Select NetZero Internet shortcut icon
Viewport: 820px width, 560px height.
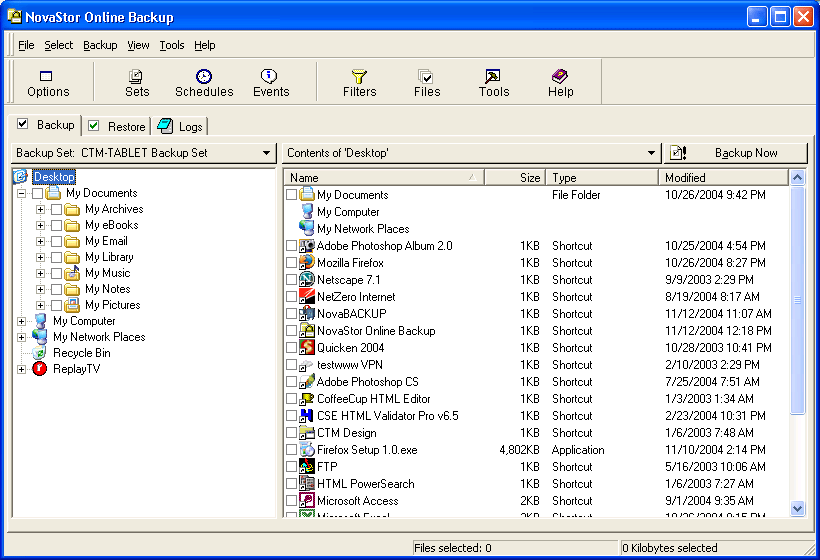pos(306,296)
